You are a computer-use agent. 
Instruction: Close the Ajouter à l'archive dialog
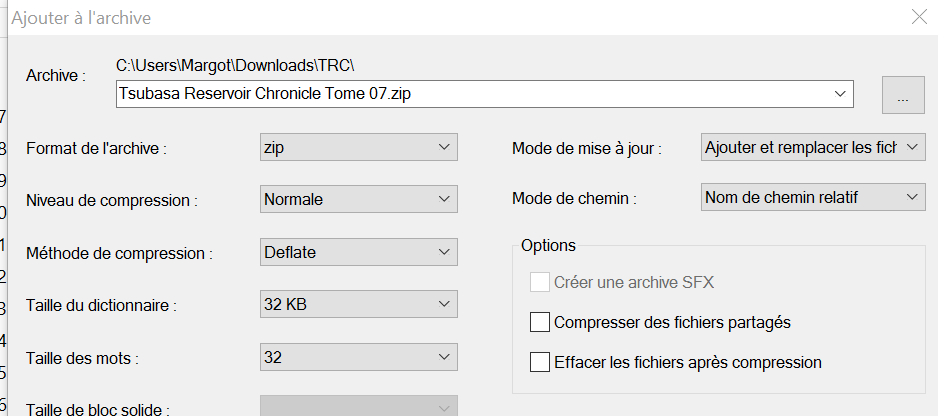919,17
